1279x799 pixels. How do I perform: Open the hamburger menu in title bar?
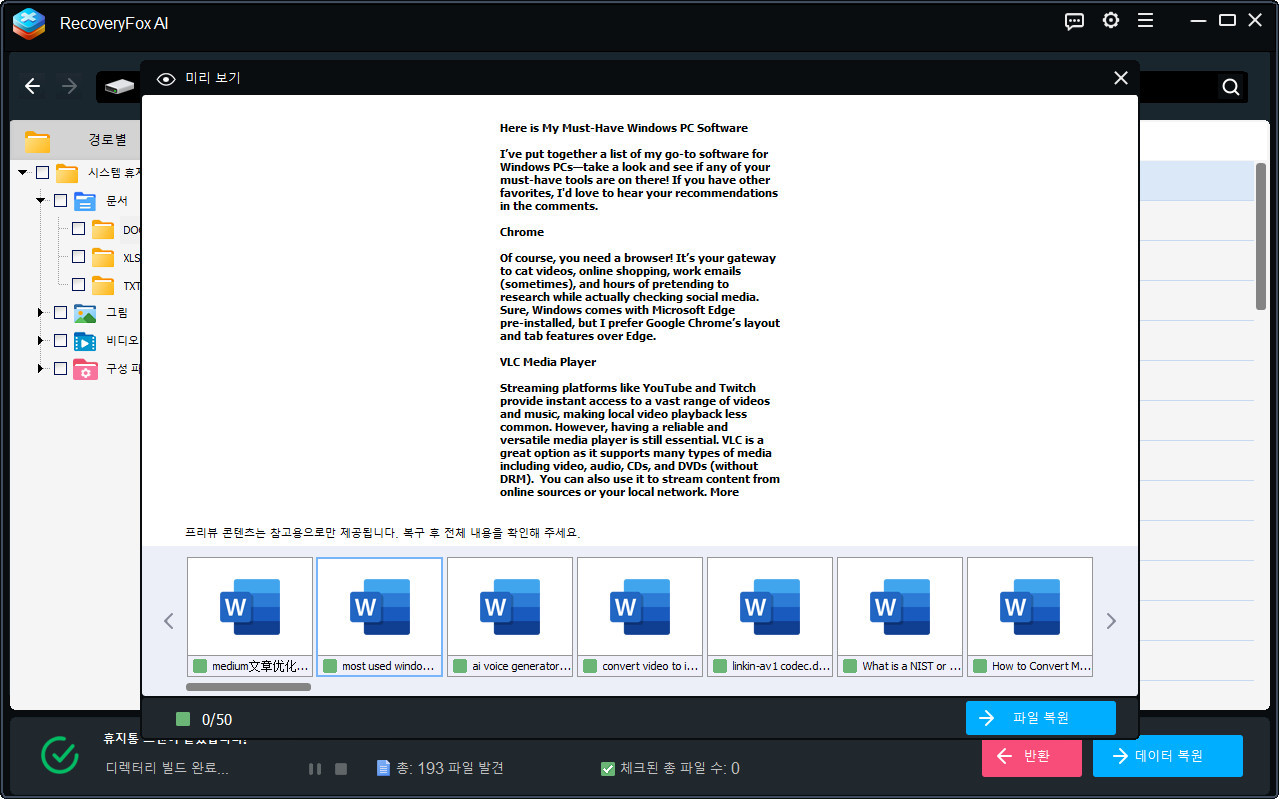pos(1146,21)
